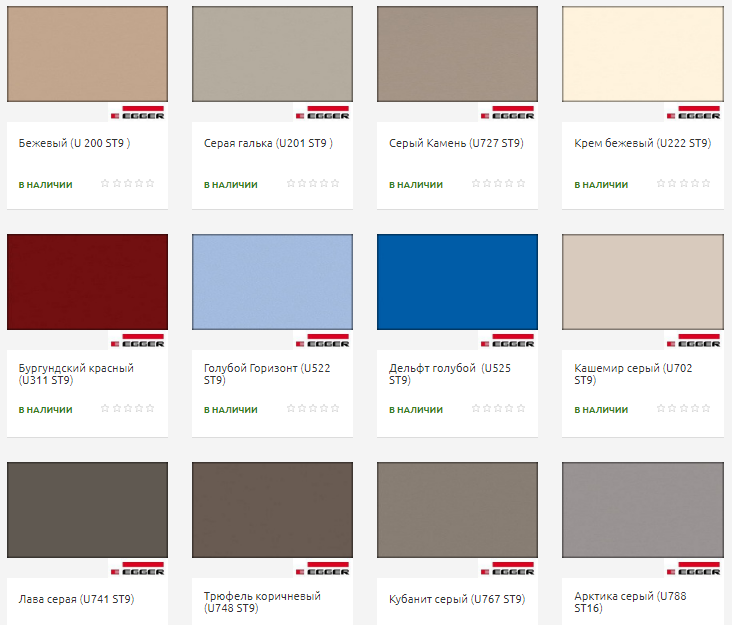
Task: Click the EGGER logo under Дельфт голубой swatch
Action: 507,340
